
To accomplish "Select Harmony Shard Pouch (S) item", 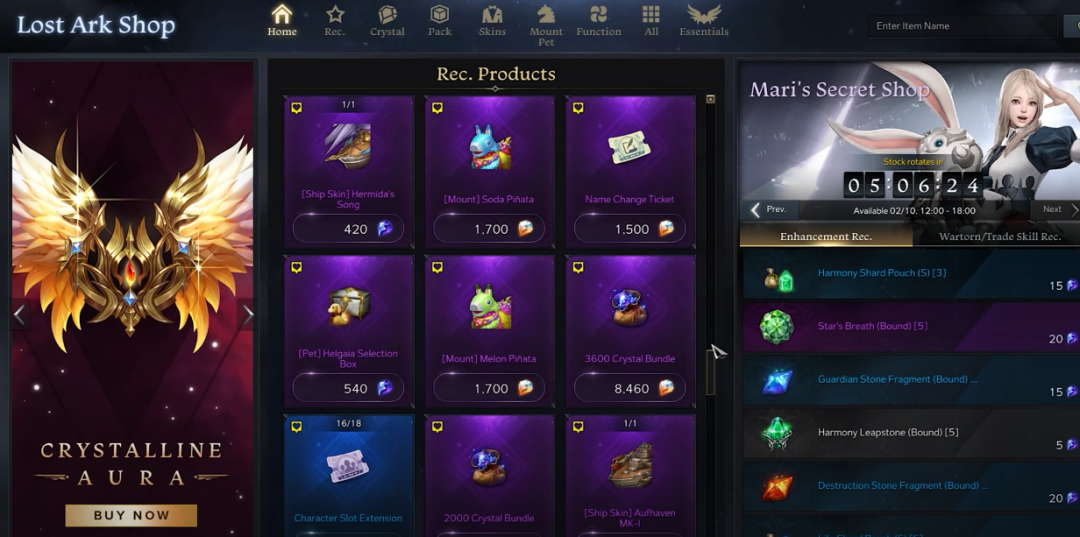I will 911,273.
